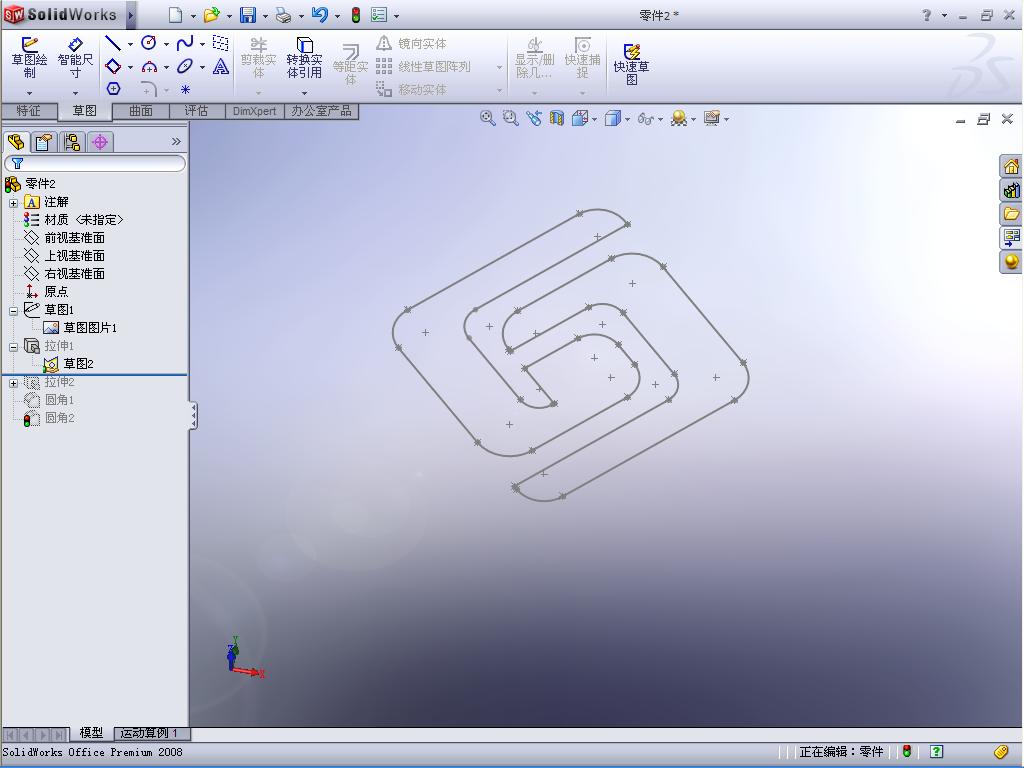Expand the 注解 annotations node
The width and height of the screenshot is (1024, 768).
point(13,203)
